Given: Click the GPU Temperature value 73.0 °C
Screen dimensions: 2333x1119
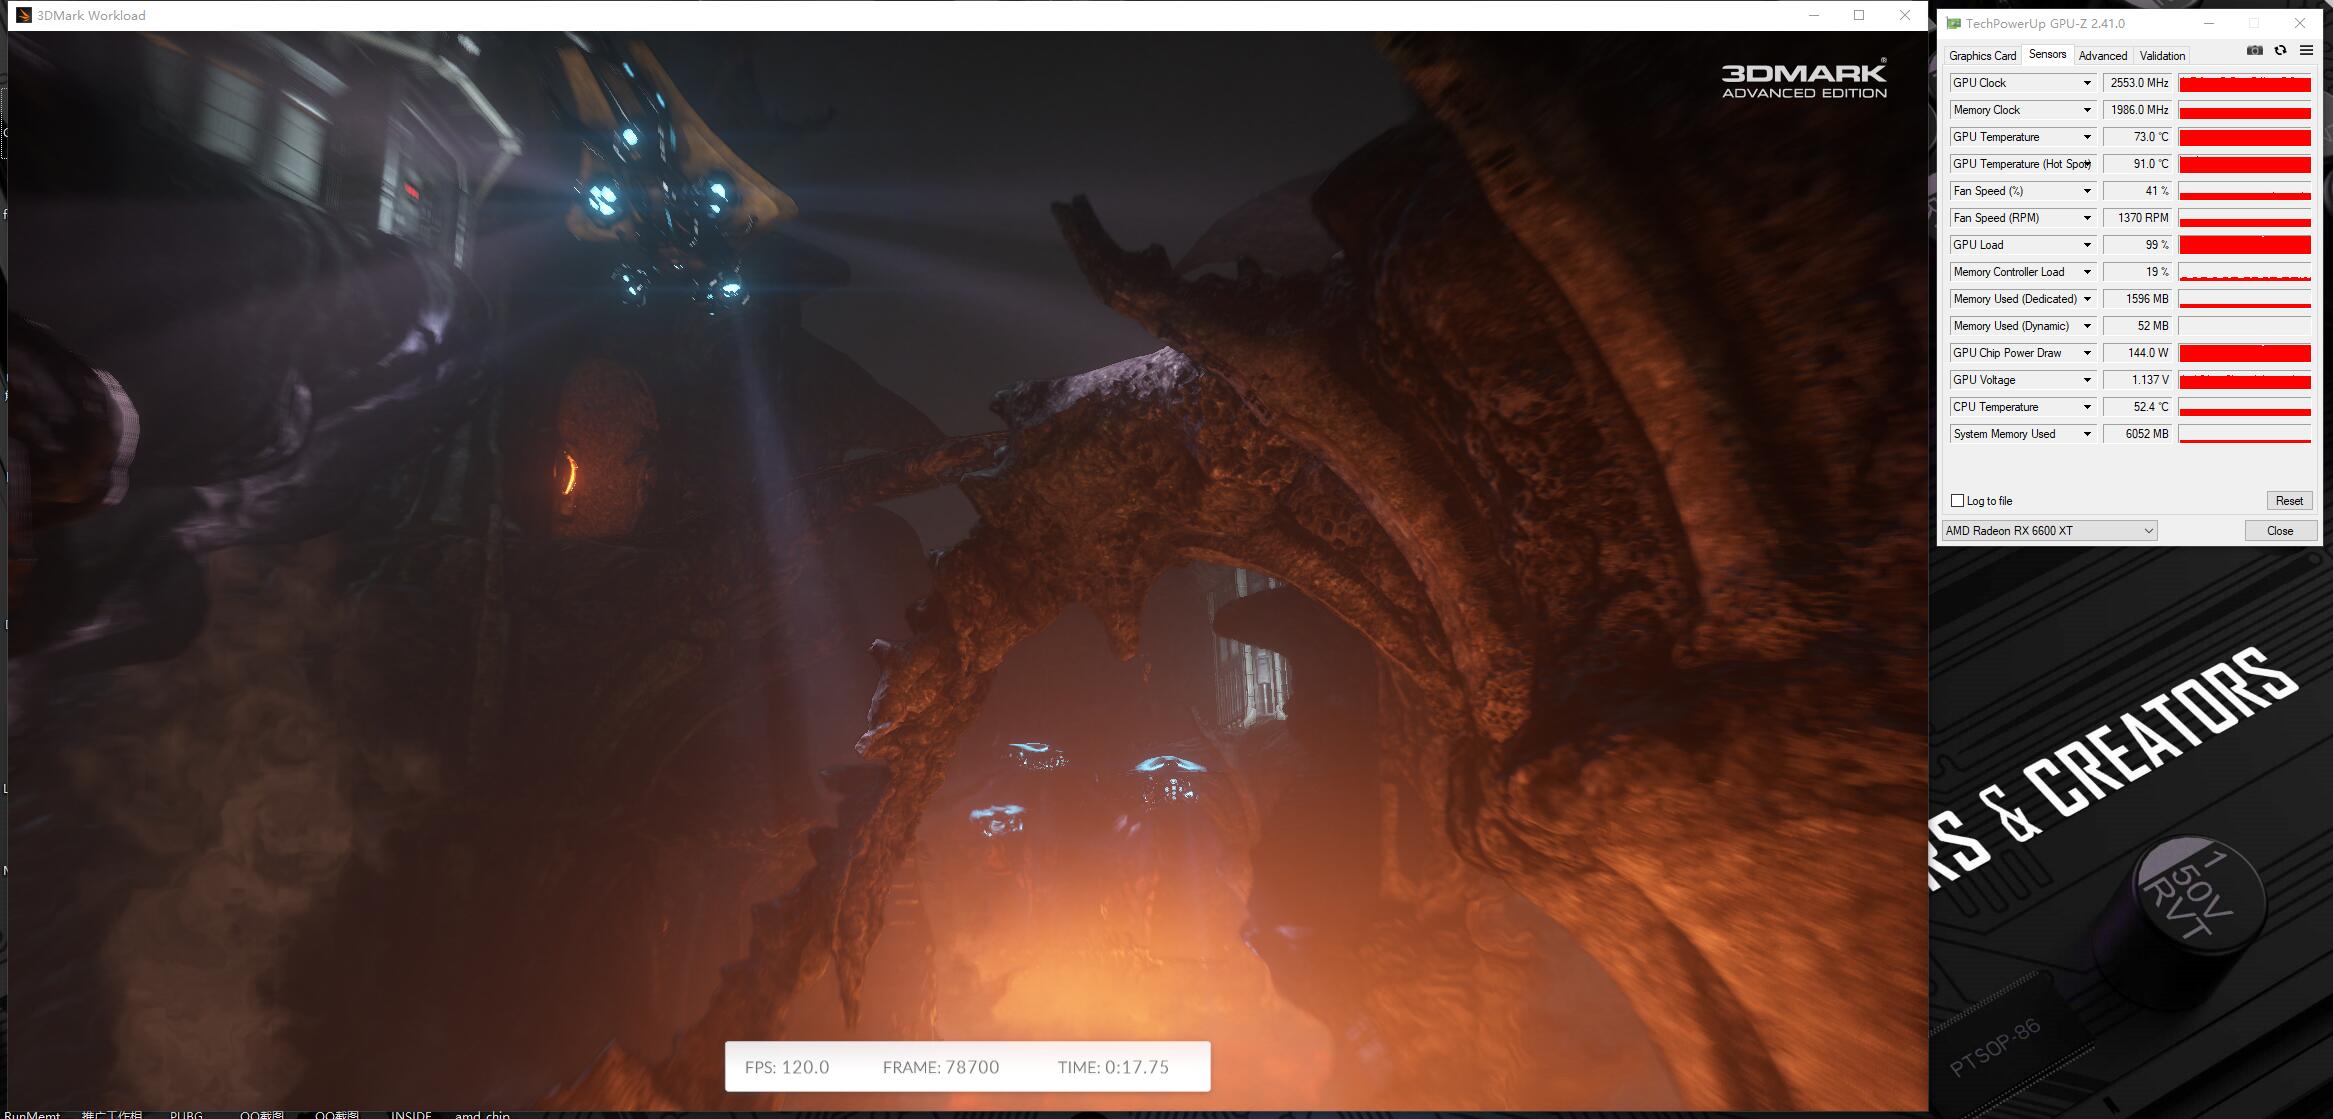Looking at the screenshot, I should [x=2138, y=137].
